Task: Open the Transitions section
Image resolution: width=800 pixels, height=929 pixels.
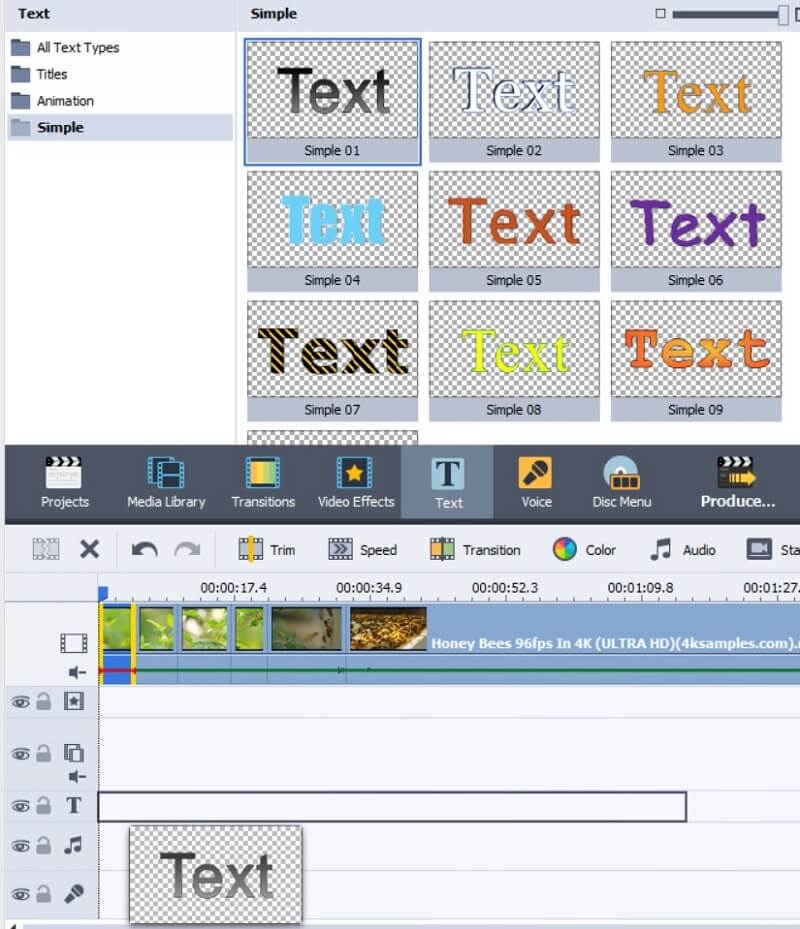Action: (263, 482)
